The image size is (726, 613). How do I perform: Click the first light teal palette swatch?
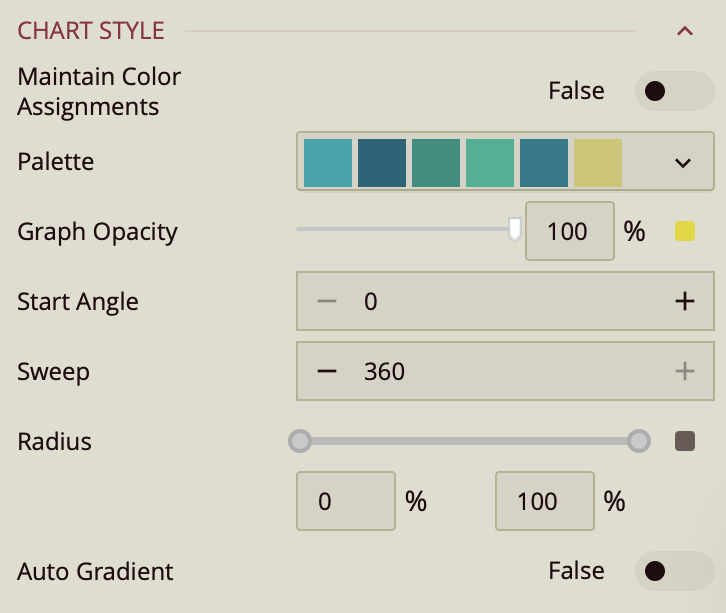click(328, 163)
